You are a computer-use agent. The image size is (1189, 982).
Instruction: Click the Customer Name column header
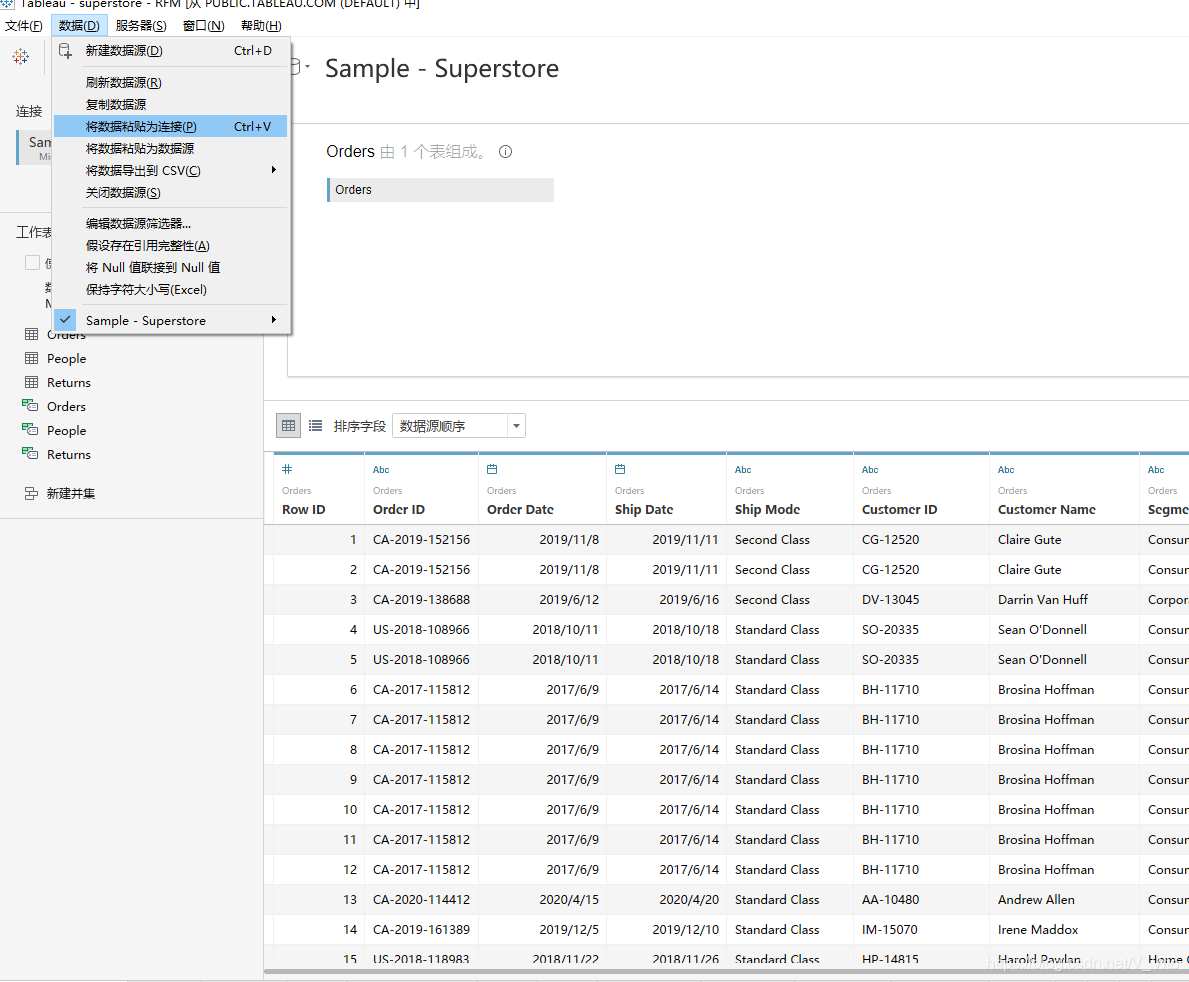point(1046,510)
